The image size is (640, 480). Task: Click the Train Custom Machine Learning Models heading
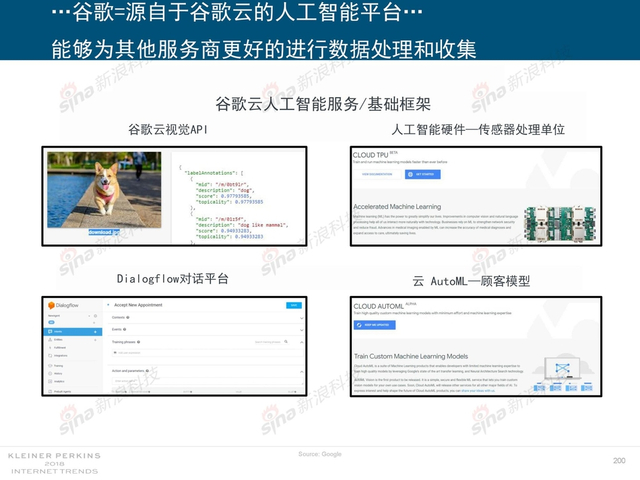tap(411, 356)
